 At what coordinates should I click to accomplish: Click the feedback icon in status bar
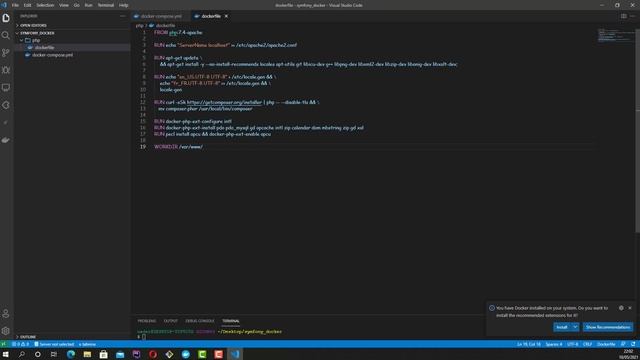[623, 344]
